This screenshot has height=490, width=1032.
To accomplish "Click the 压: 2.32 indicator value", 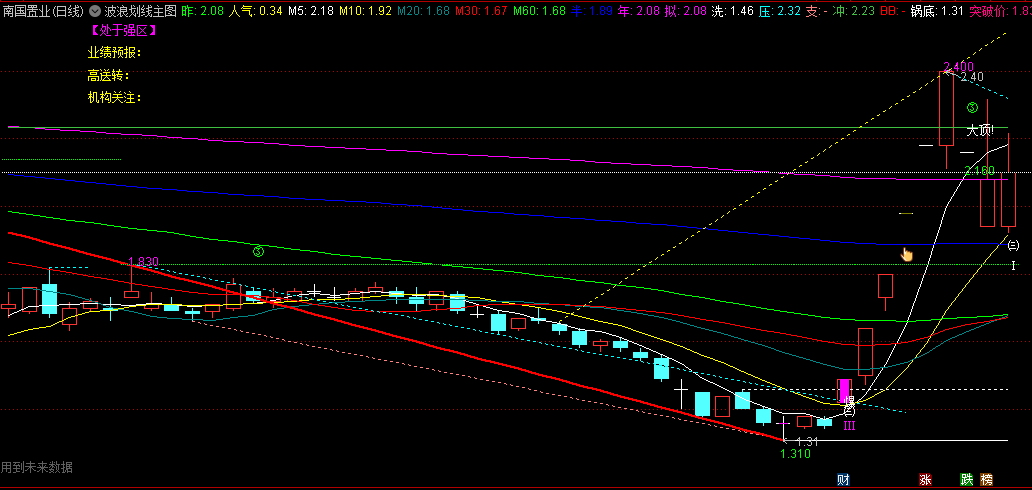I will point(780,11).
